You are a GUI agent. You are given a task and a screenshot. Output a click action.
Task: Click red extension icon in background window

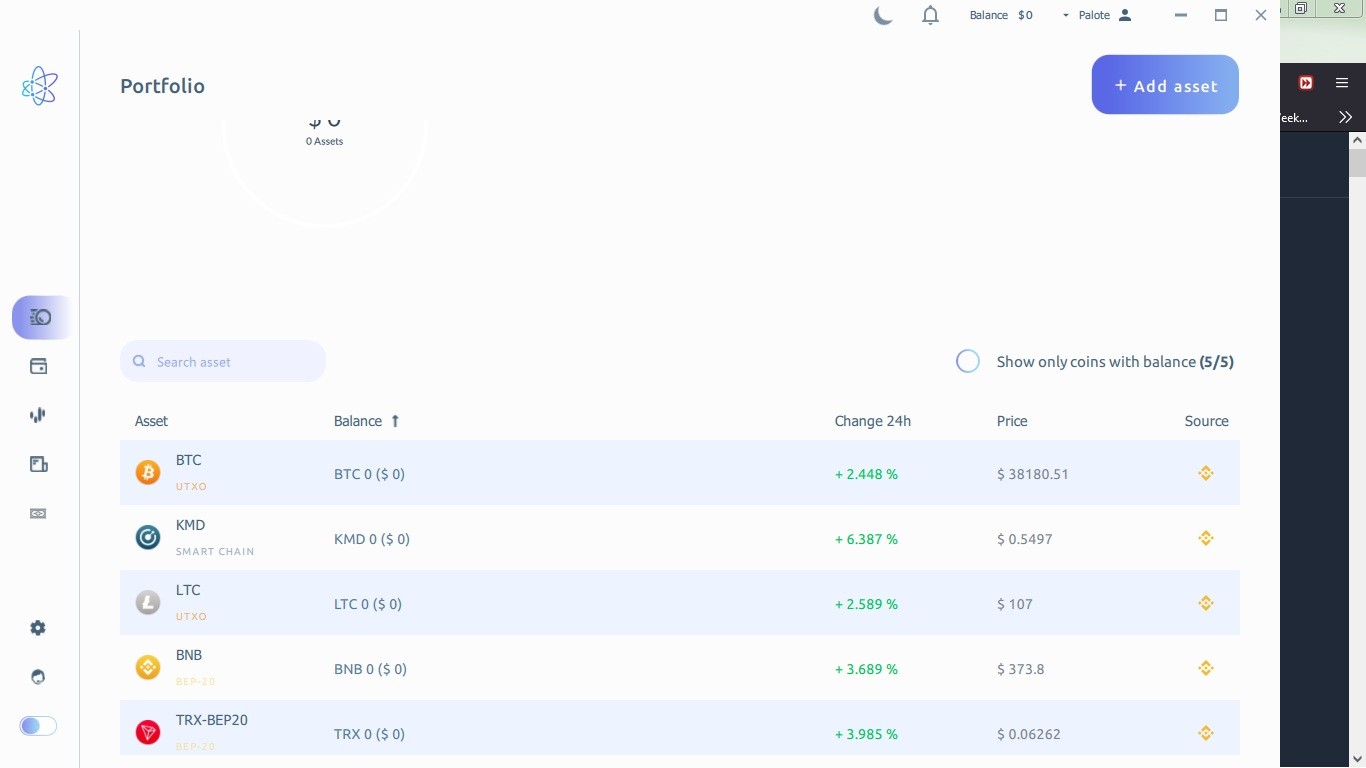pos(1306,83)
